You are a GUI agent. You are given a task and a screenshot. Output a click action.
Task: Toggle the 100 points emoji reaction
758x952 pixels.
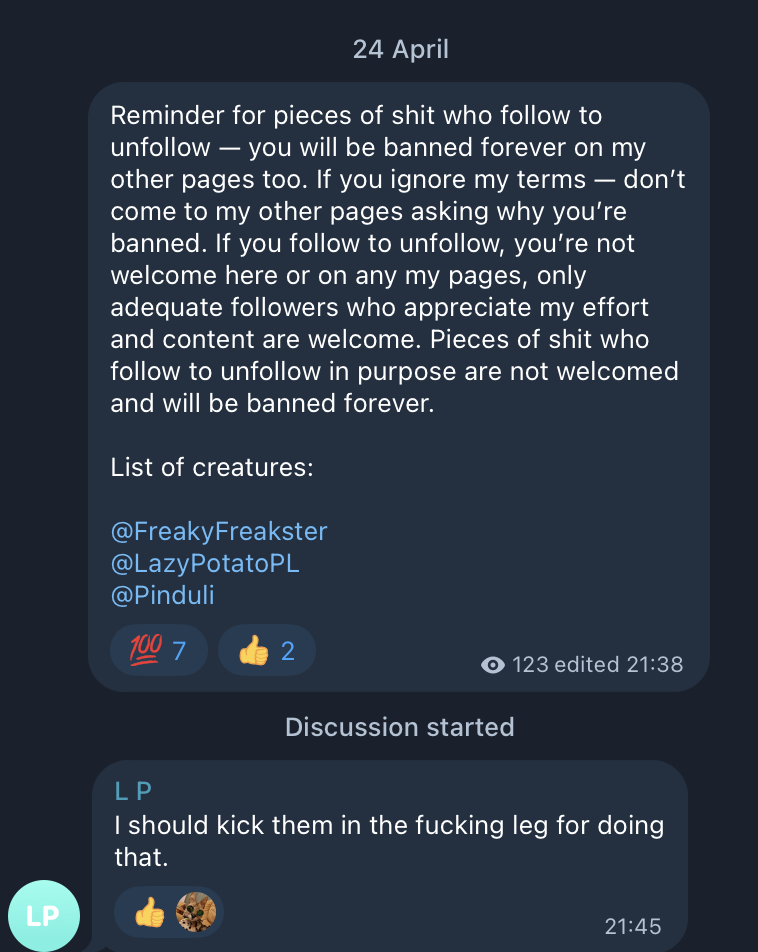(x=159, y=651)
